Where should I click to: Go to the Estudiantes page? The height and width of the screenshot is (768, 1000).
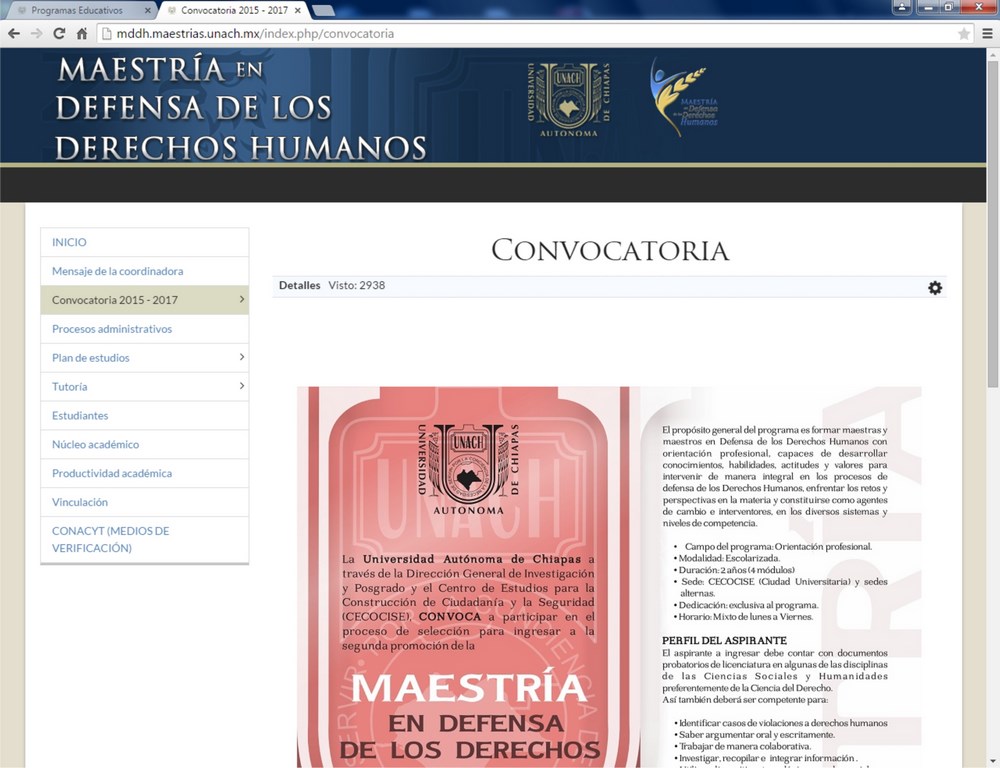click(x=145, y=415)
